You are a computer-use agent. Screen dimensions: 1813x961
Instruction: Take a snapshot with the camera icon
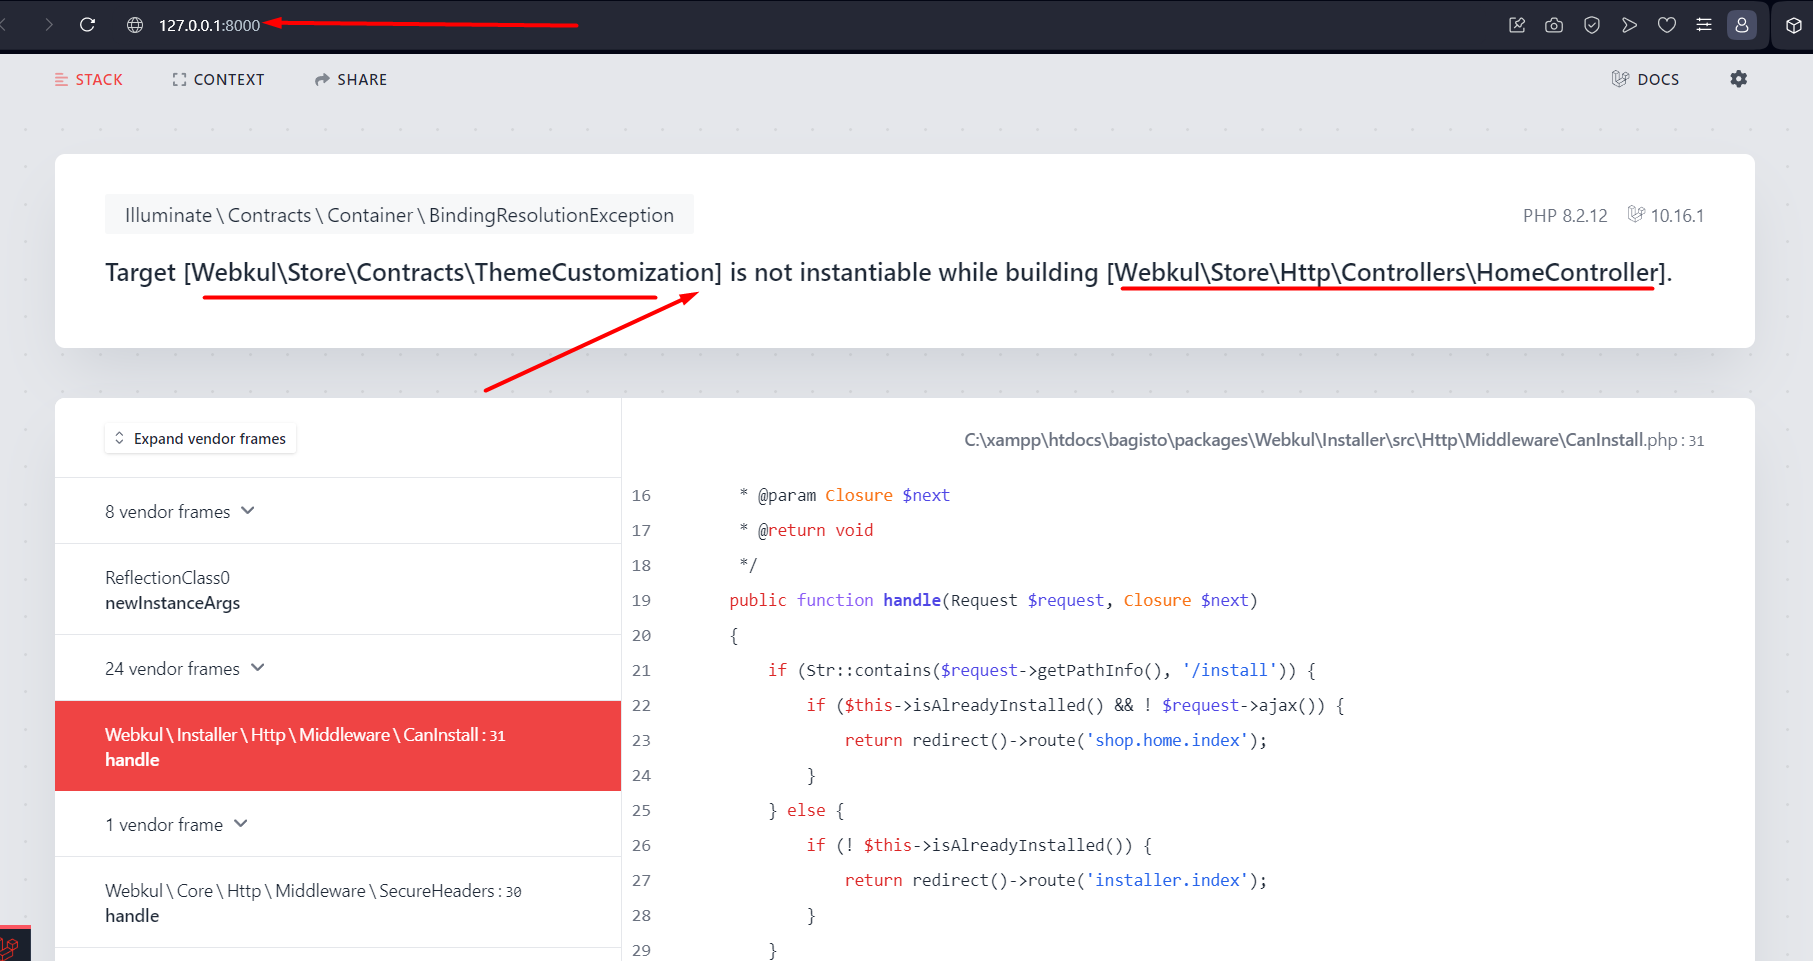pos(1554,25)
